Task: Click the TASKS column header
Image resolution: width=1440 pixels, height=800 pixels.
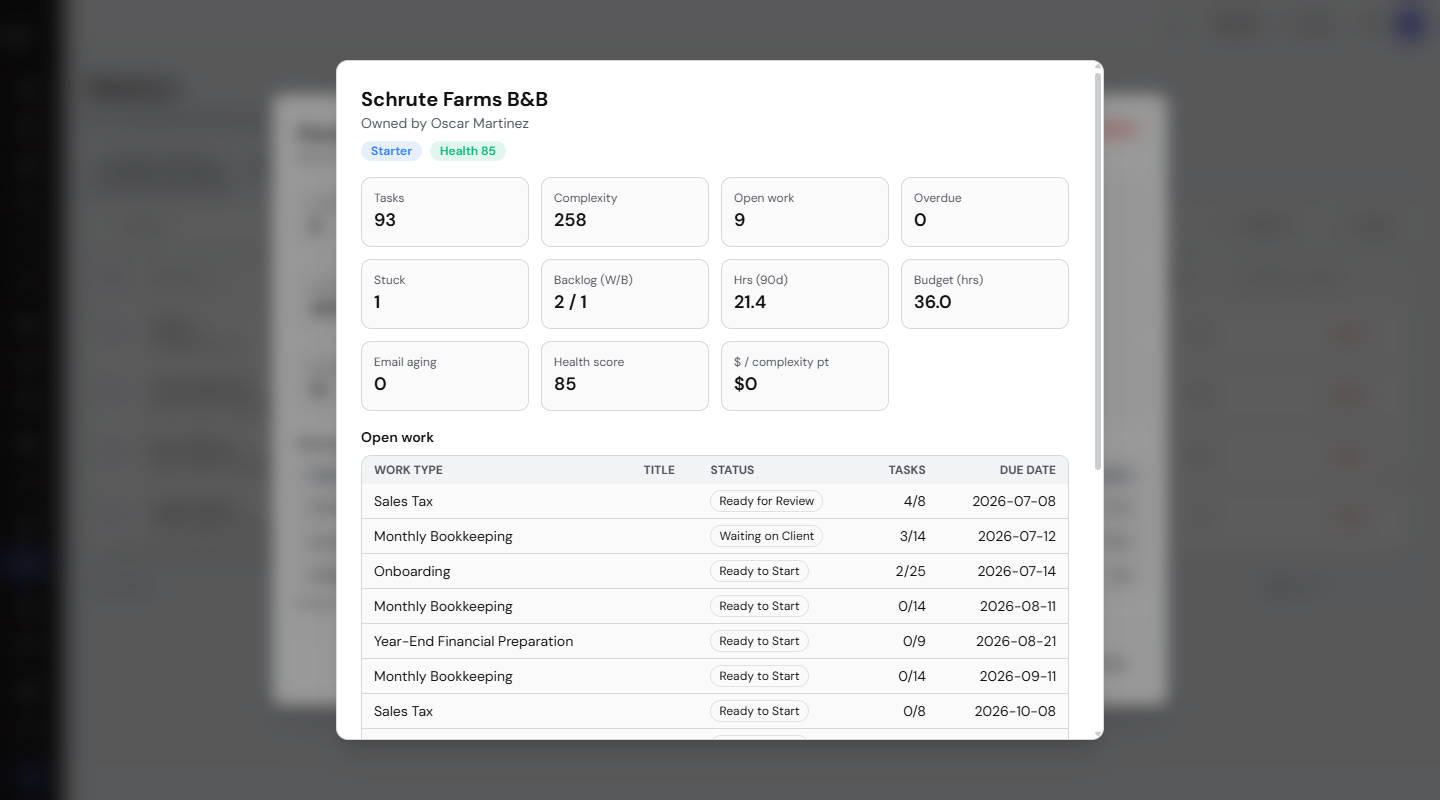Action: click(907, 470)
